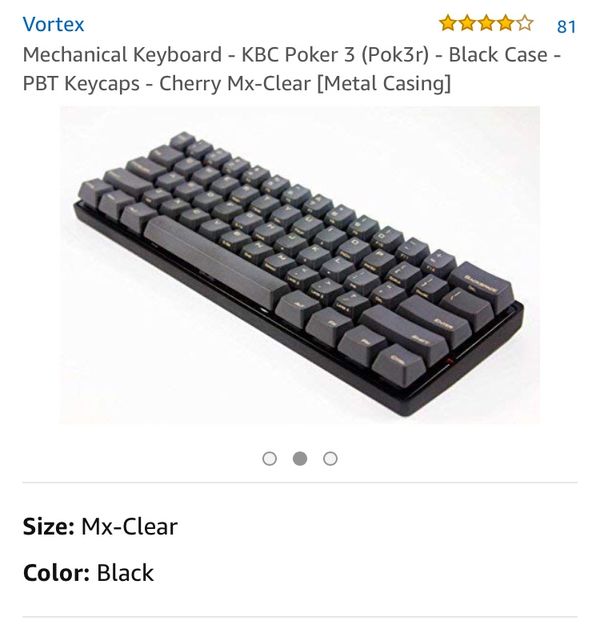The height and width of the screenshot is (644, 600).
Task: Select the first image carousel dot
Action: coord(269,458)
